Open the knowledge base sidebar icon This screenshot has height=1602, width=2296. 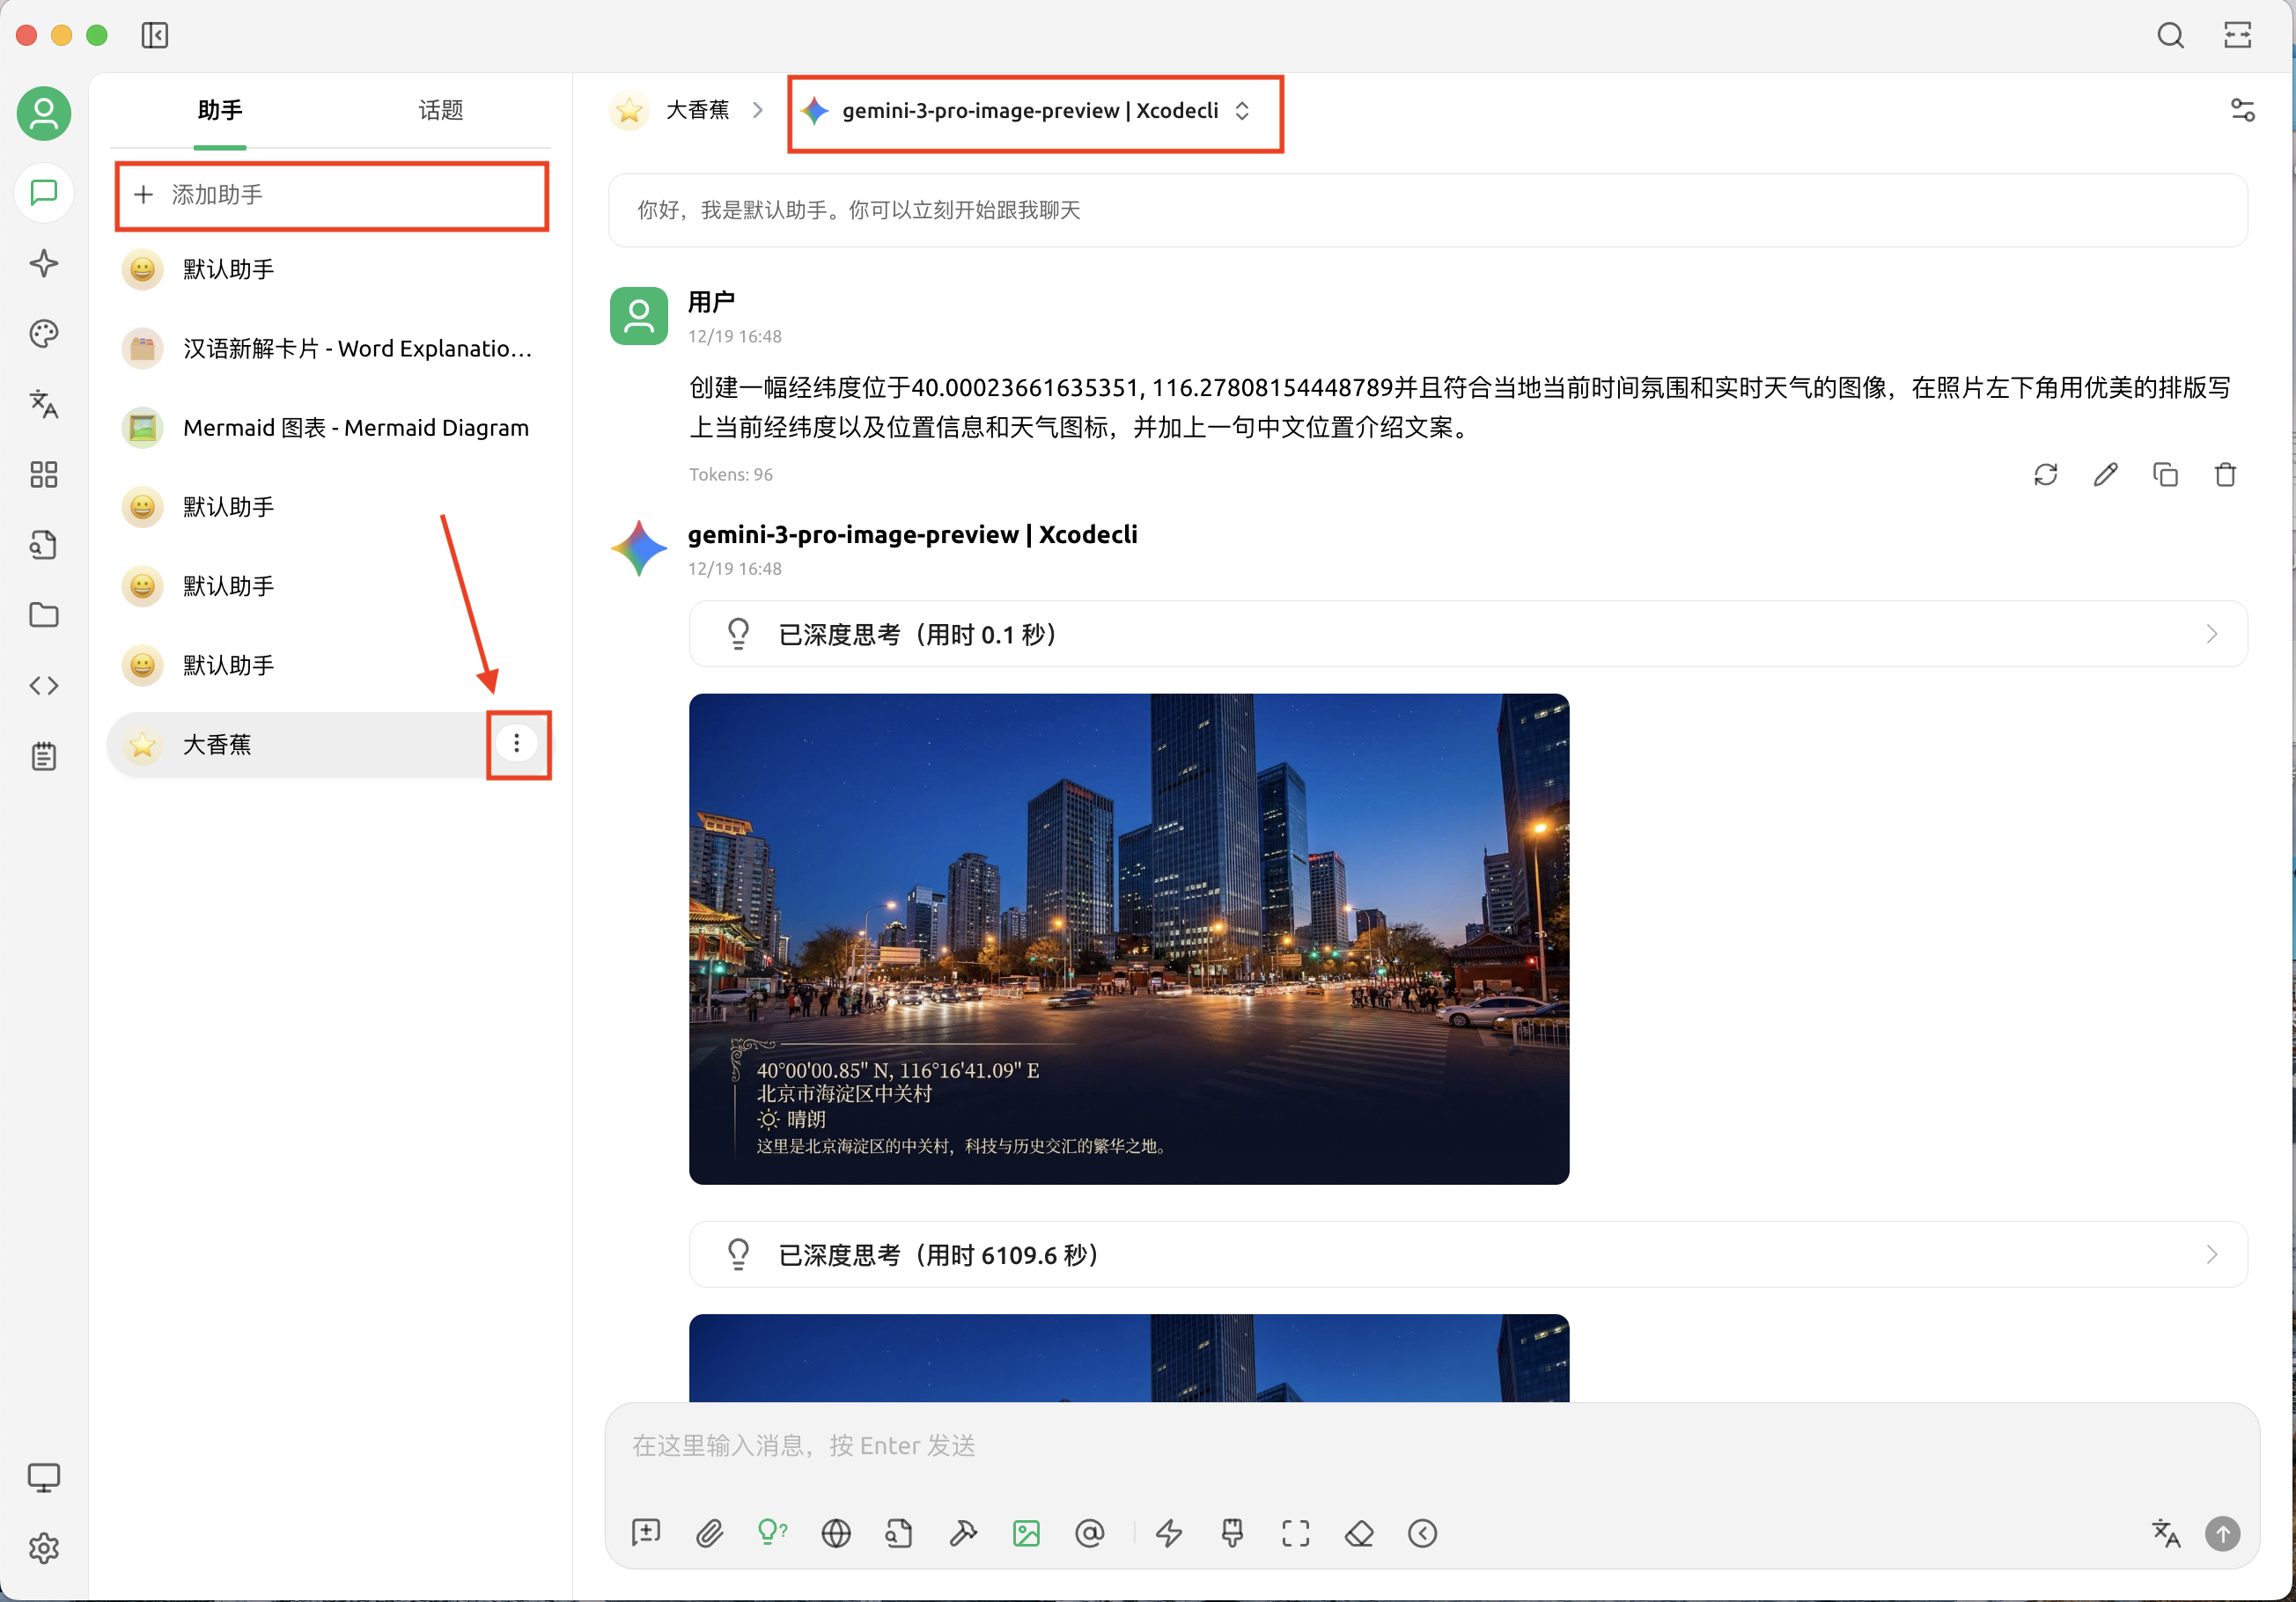tap(43, 544)
